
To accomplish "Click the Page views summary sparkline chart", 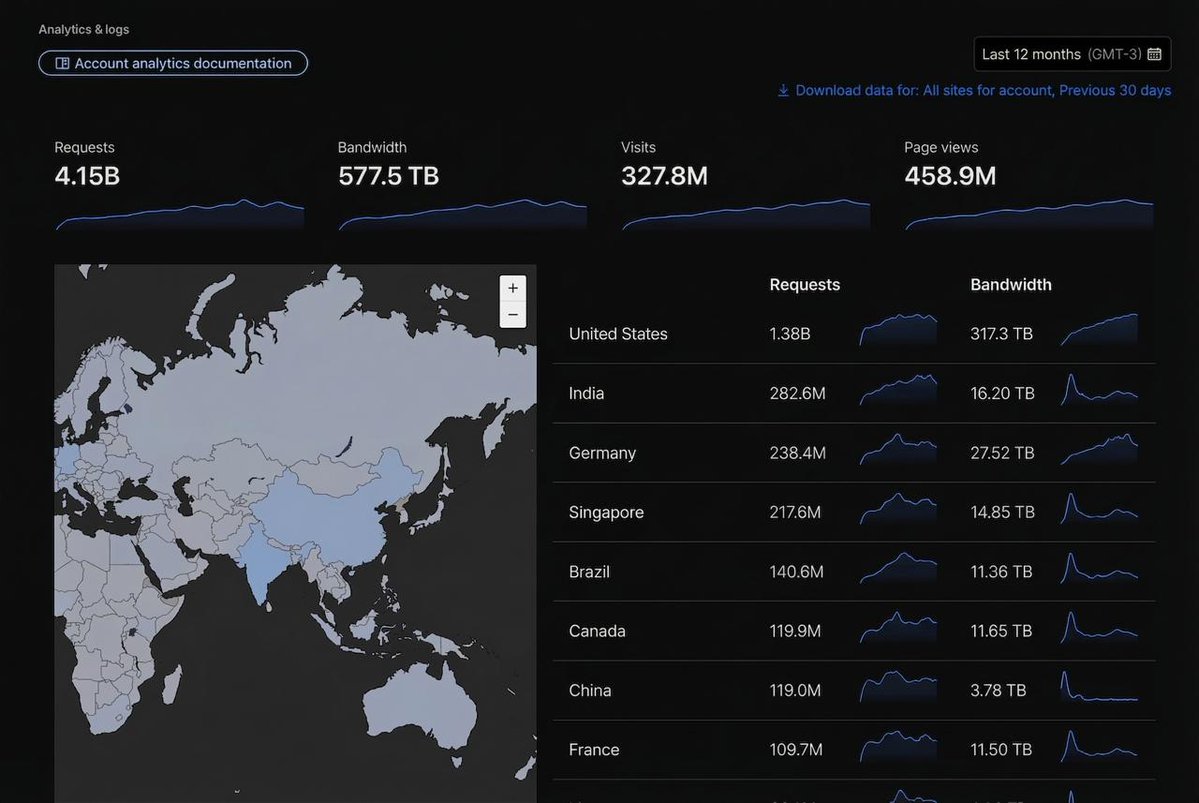I will tap(1029, 214).
